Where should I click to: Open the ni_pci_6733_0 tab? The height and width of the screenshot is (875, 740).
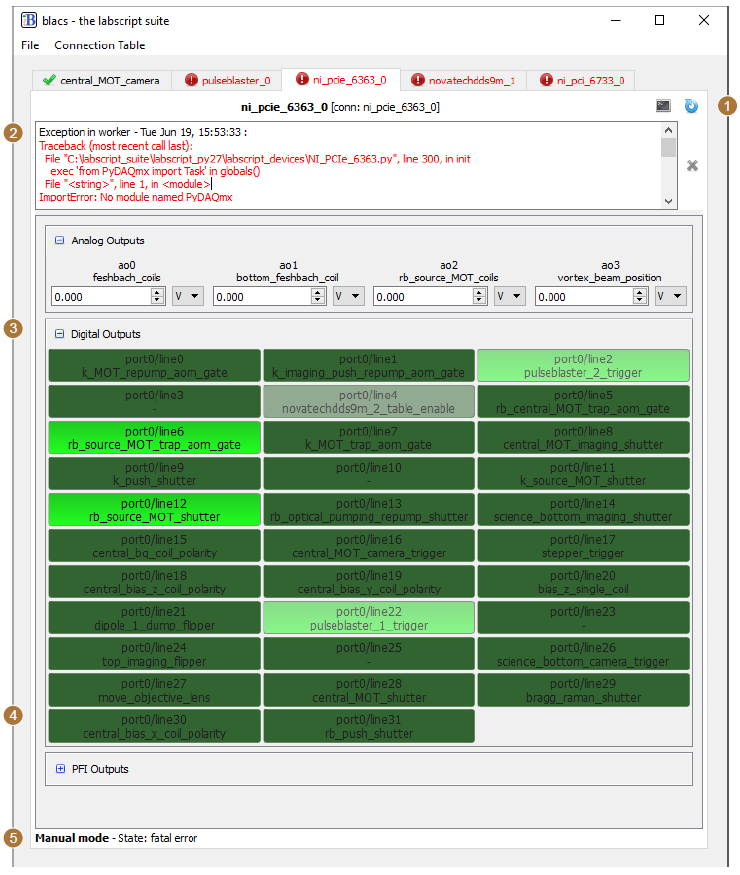click(x=582, y=80)
